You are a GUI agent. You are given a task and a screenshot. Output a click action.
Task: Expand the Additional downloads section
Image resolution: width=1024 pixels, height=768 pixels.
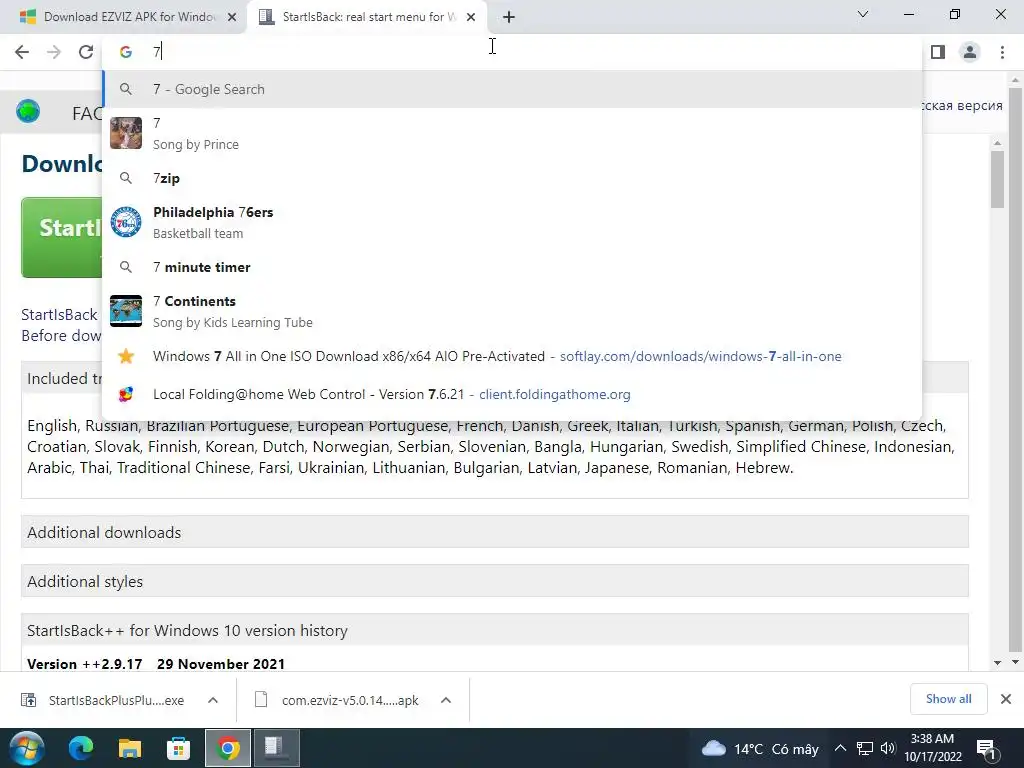pos(494,532)
